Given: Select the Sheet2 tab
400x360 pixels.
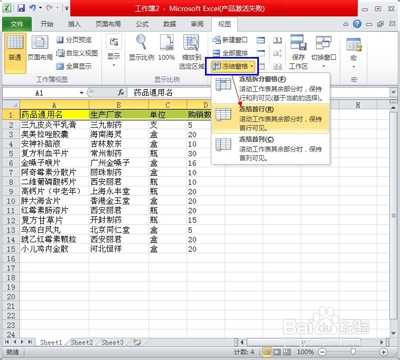Looking at the screenshot, I should click(x=82, y=342).
